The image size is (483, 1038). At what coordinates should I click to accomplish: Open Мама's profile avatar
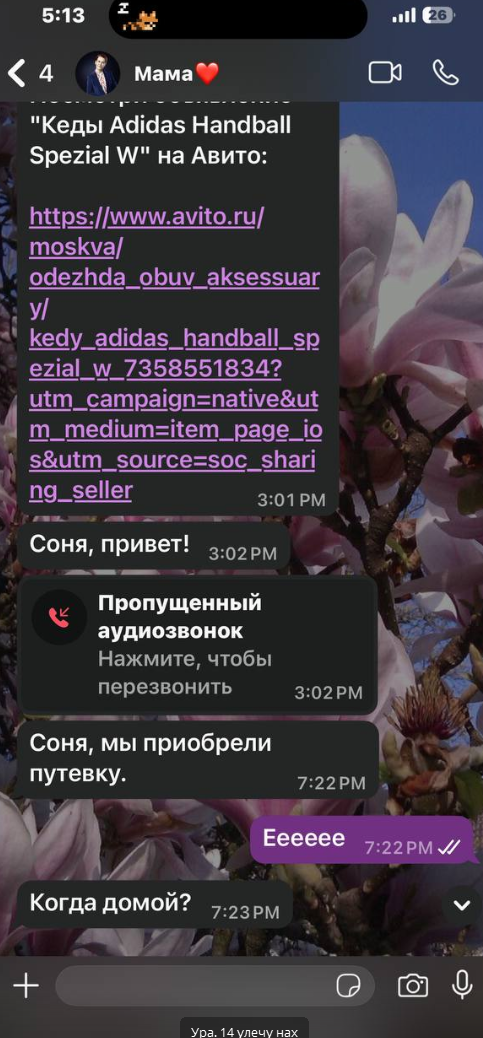(x=98, y=73)
